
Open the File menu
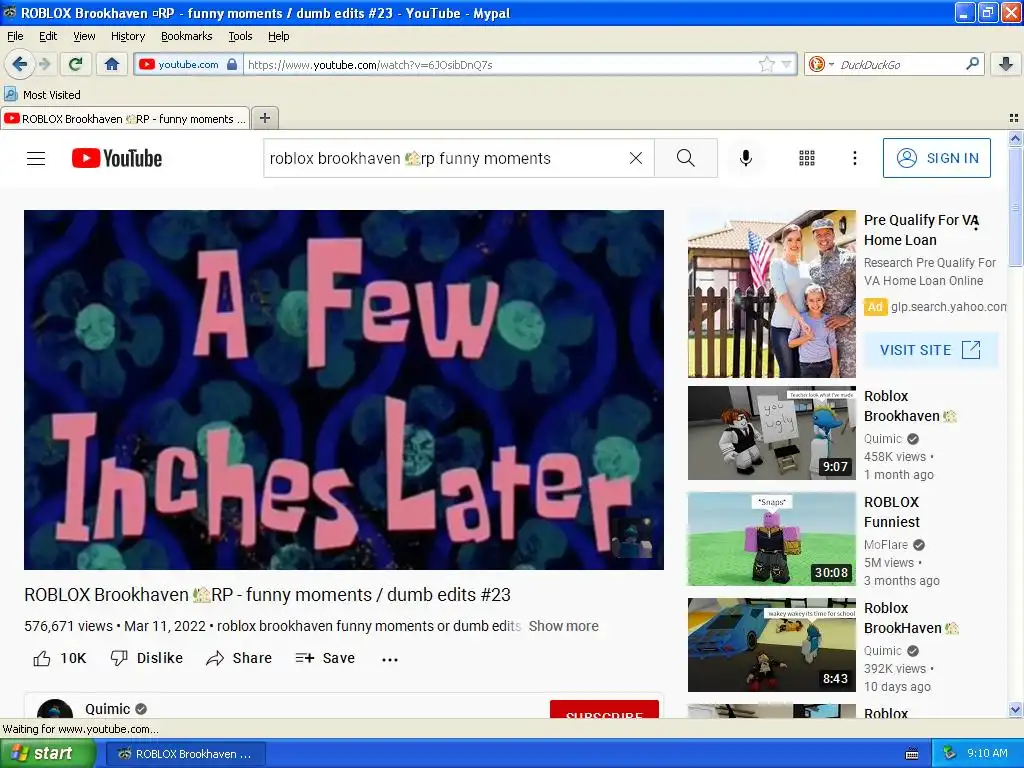click(x=15, y=36)
